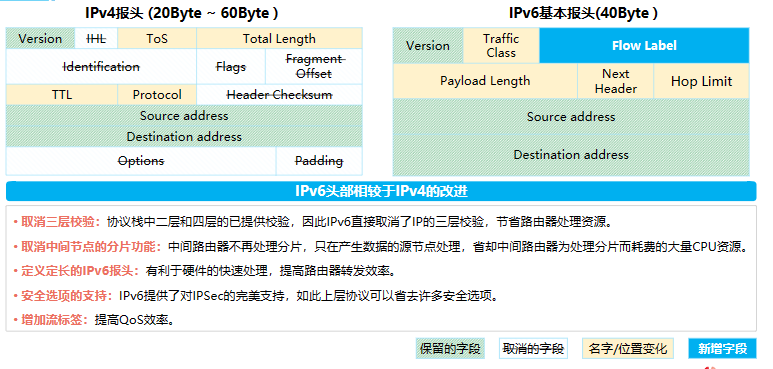
Task: Select the Traffic Class field in the IPv6 header
Action: coord(501,45)
